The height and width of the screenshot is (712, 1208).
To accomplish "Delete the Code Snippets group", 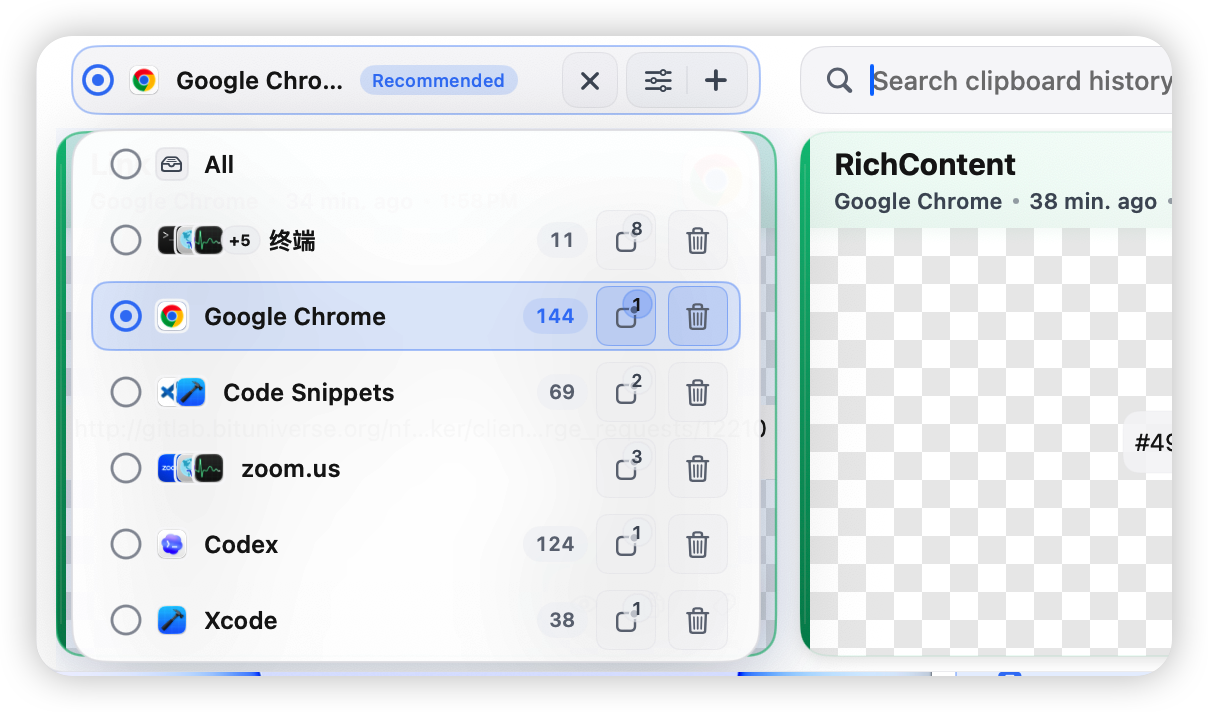I will 698,392.
